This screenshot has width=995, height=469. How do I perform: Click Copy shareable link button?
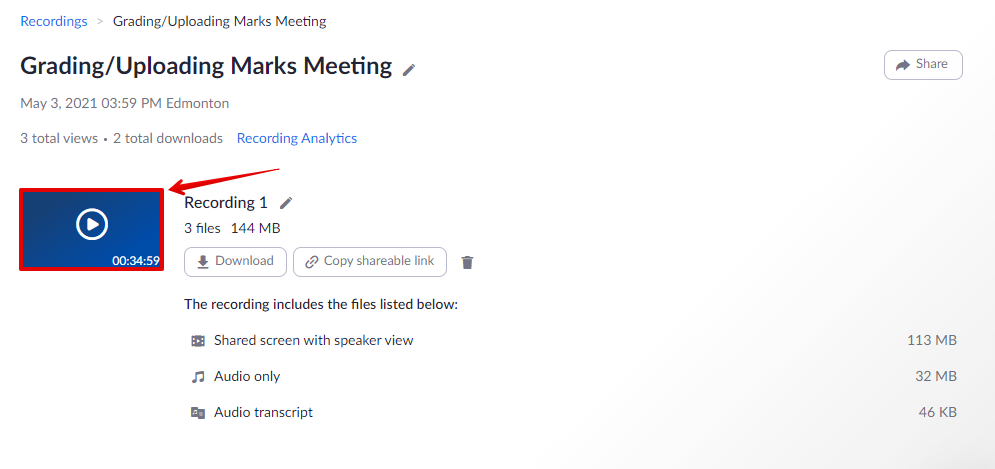coord(370,261)
